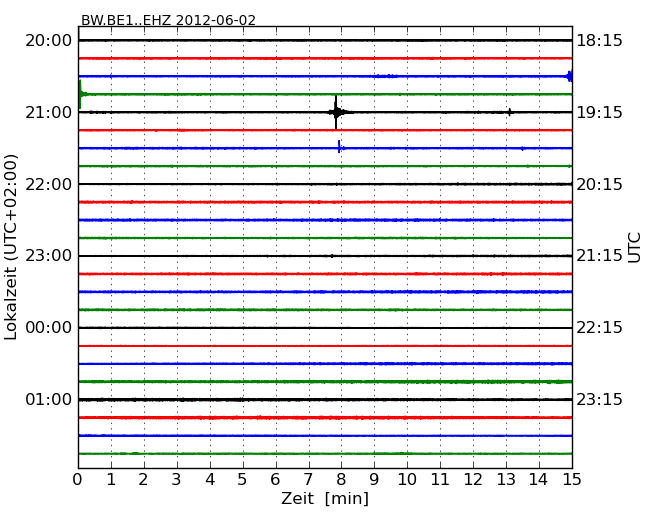Select the 21:00 local time label
The height and width of the screenshot is (520, 650).
(49, 112)
